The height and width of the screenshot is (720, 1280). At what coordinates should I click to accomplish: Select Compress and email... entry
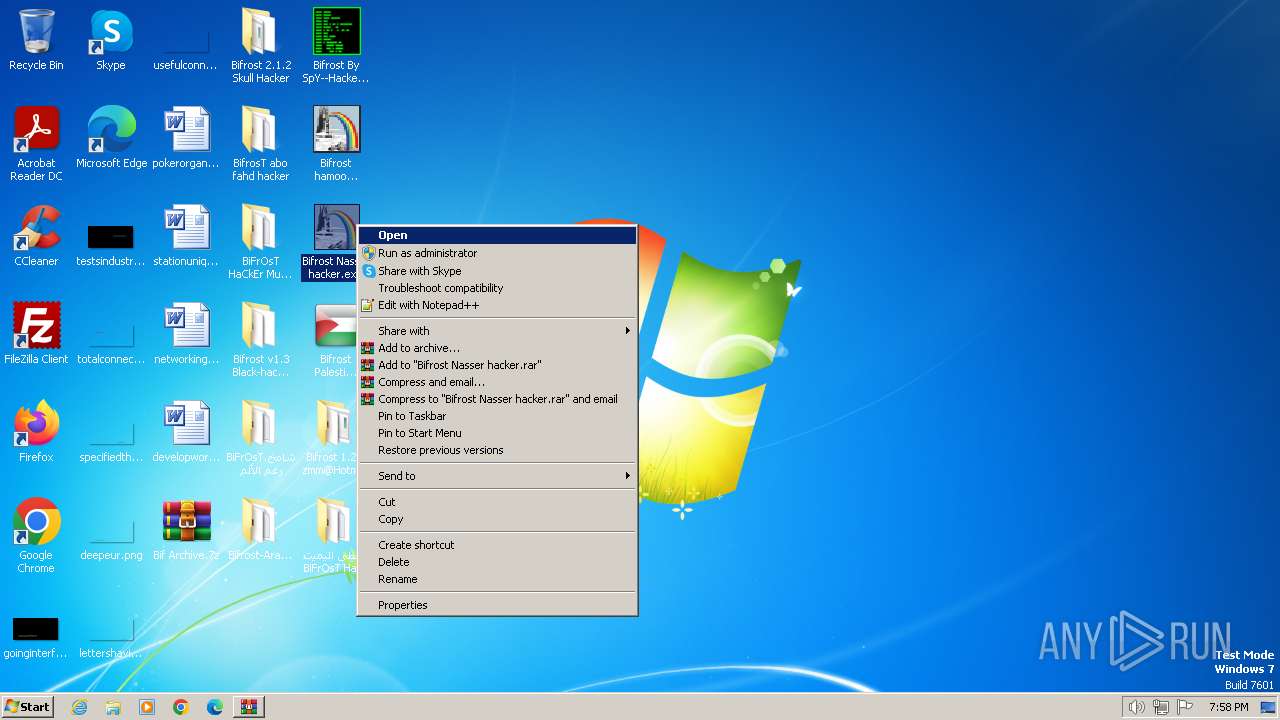(497, 382)
